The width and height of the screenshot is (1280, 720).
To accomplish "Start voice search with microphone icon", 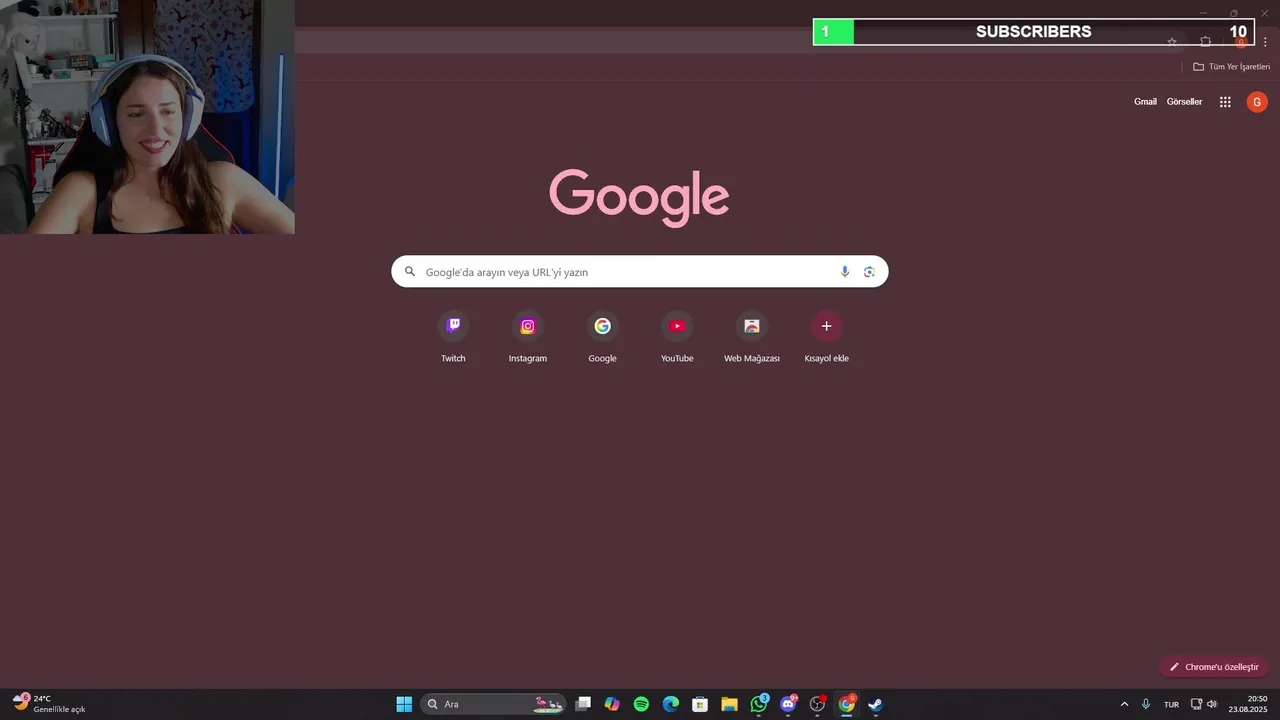I will coord(845,272).
